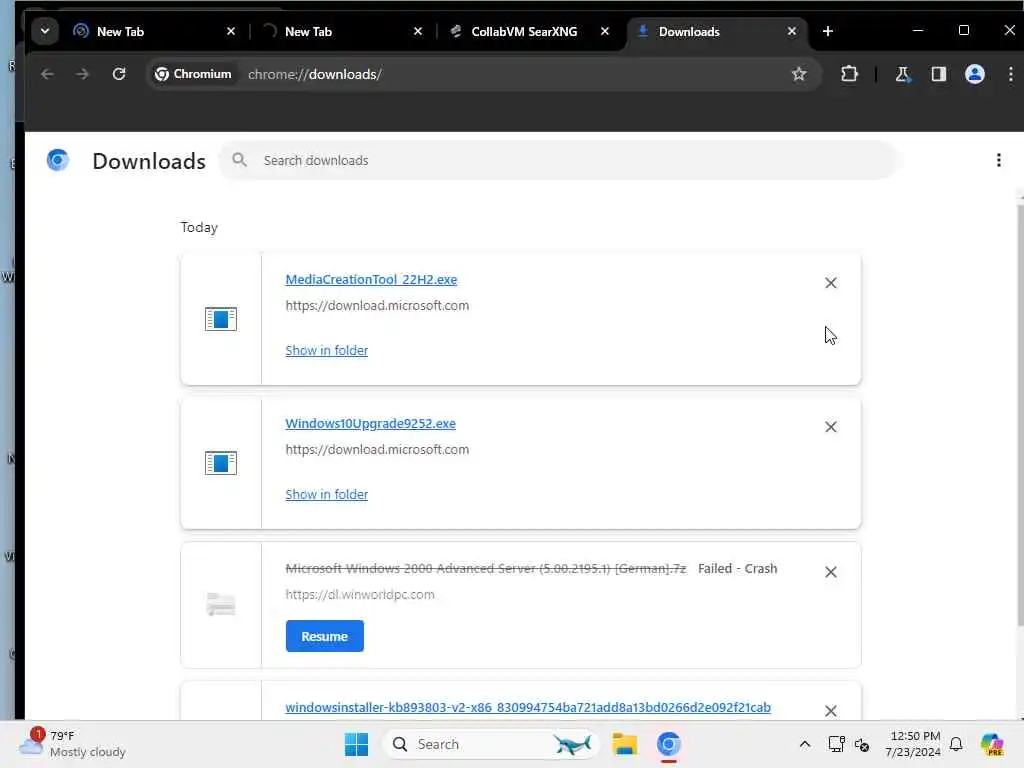Click the https://dl.winworldpc.com source URL text

pos(360,595)
